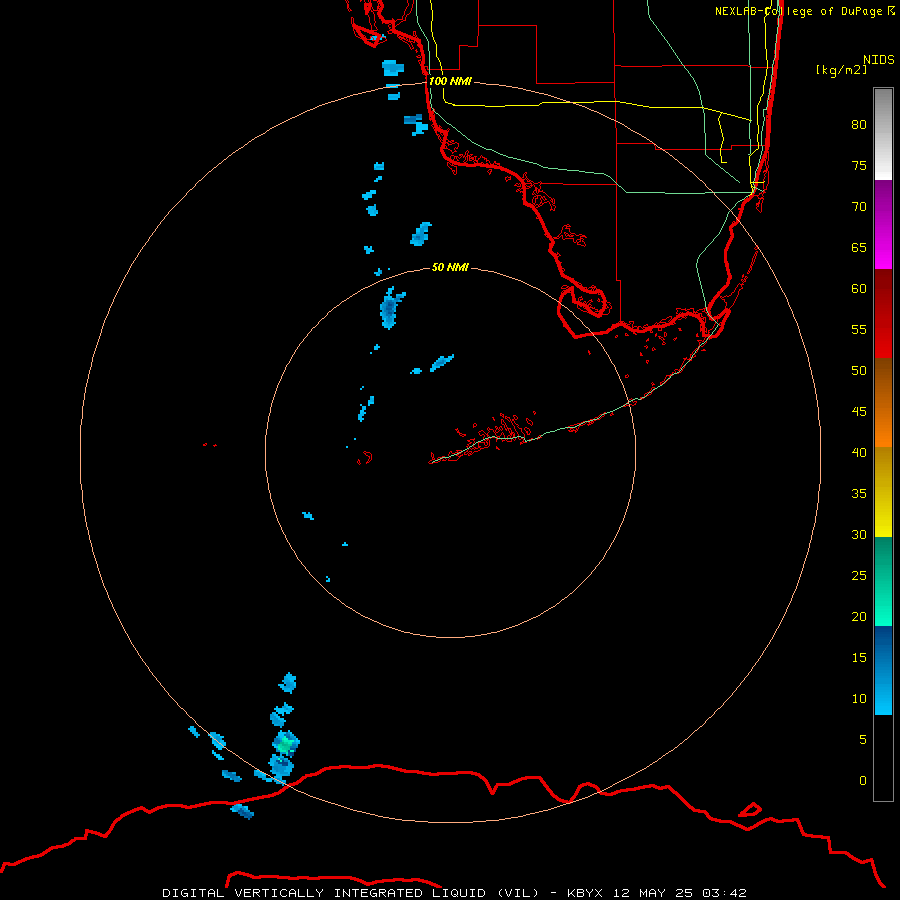
Task: Click the 0 scale value
Action: click(x=863, y=781)
